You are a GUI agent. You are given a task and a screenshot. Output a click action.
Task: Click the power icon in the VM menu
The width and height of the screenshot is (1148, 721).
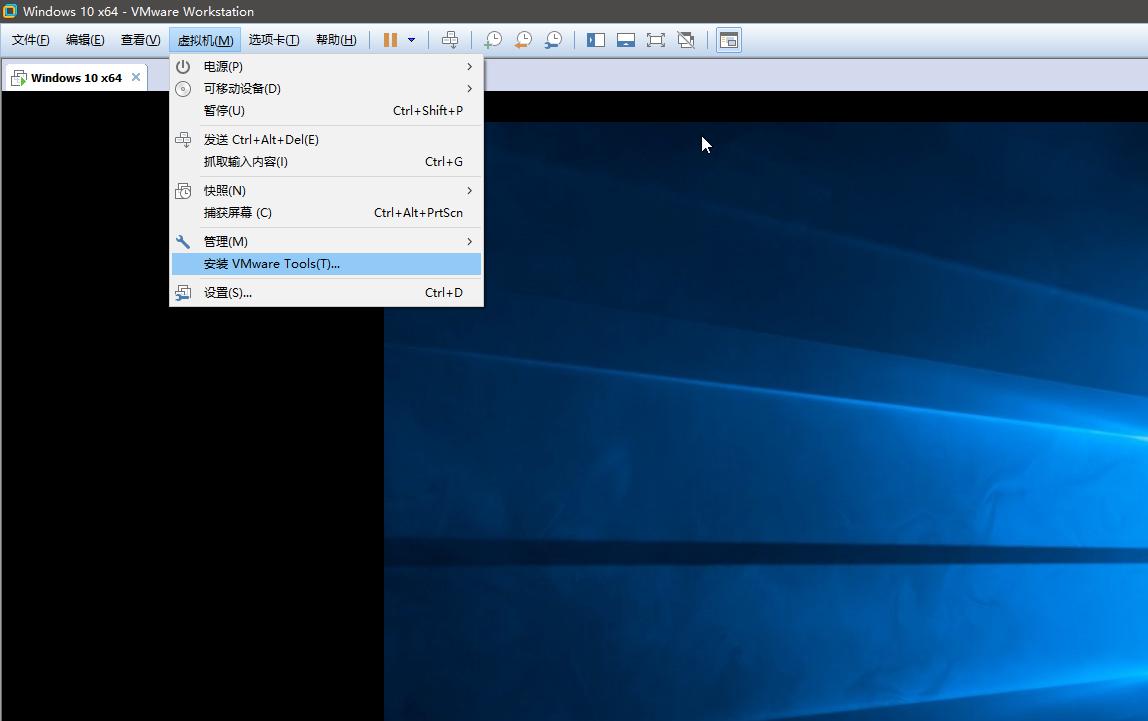[183, 67]
